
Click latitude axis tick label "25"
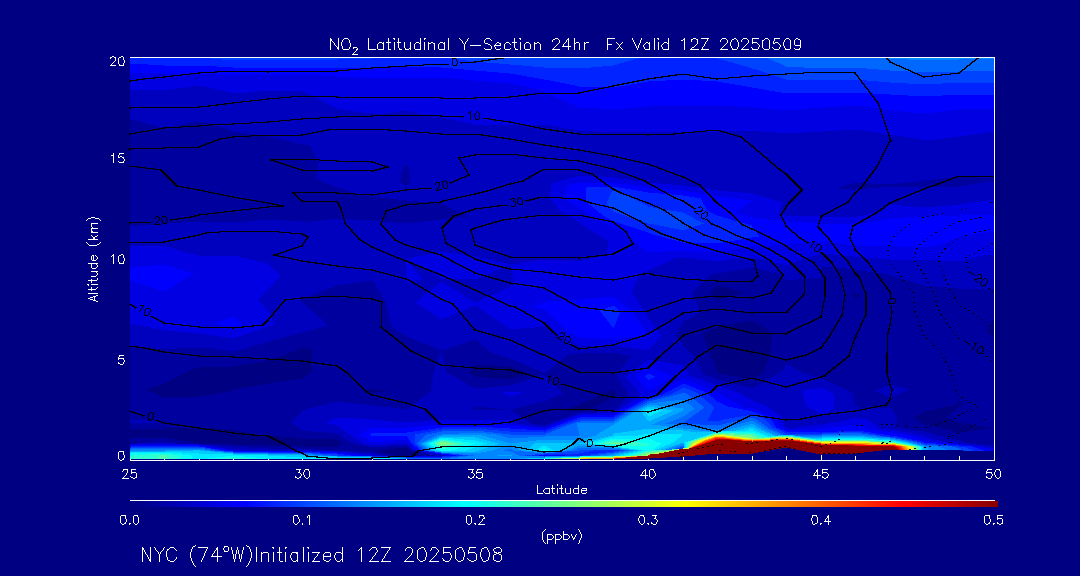[x=129, y=474]
